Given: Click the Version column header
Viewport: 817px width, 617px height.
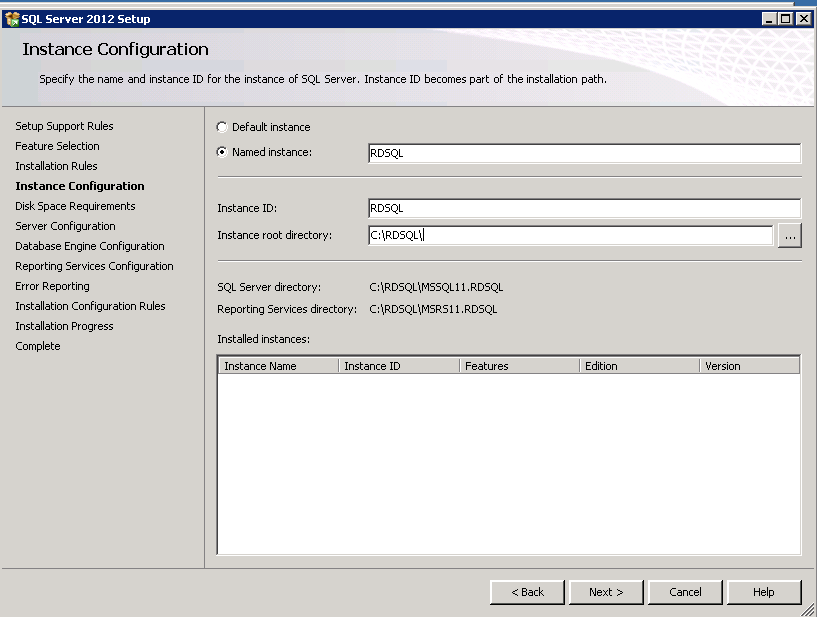Looking at the screenshot, I should [749, 366].
